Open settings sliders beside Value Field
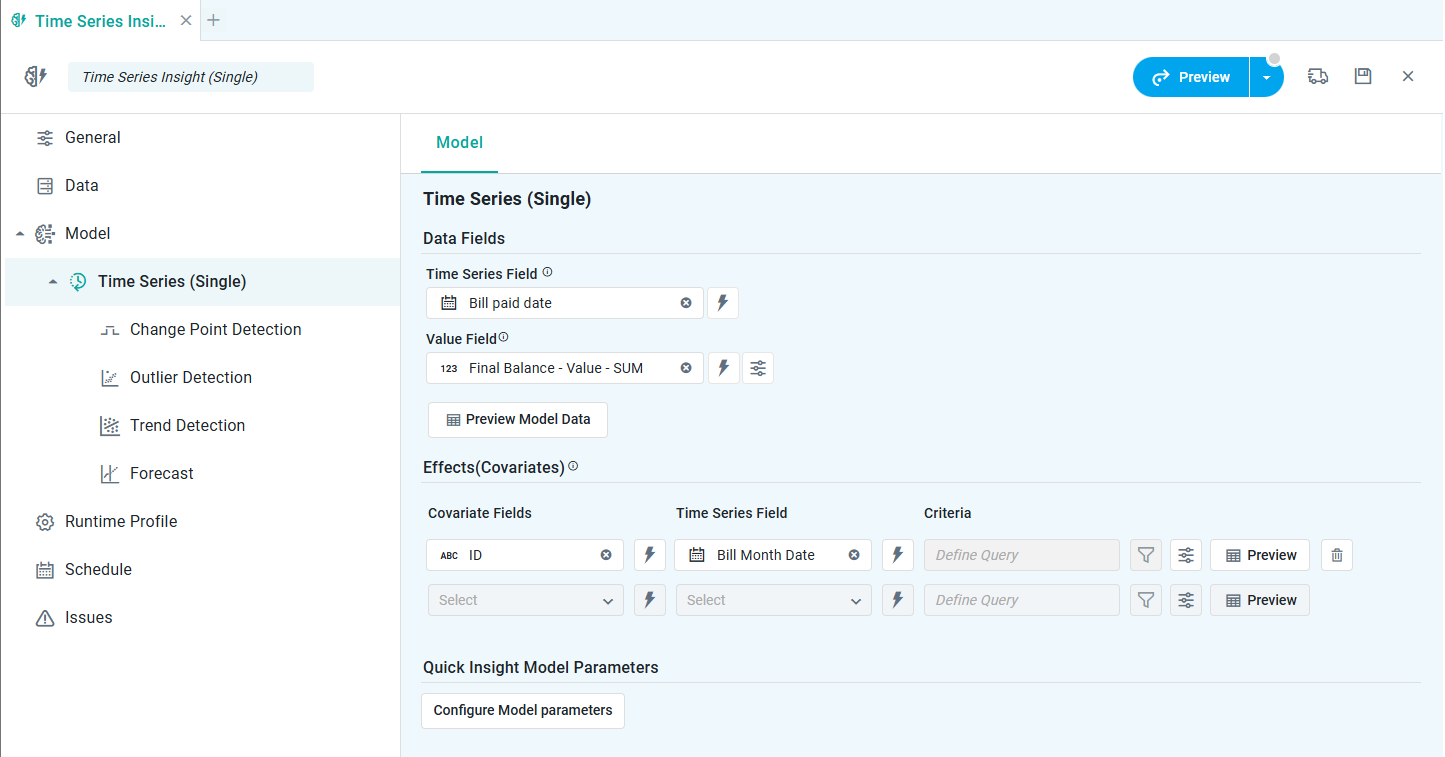The height and width of the screenshot is (757, 1445). pos(758,368)
